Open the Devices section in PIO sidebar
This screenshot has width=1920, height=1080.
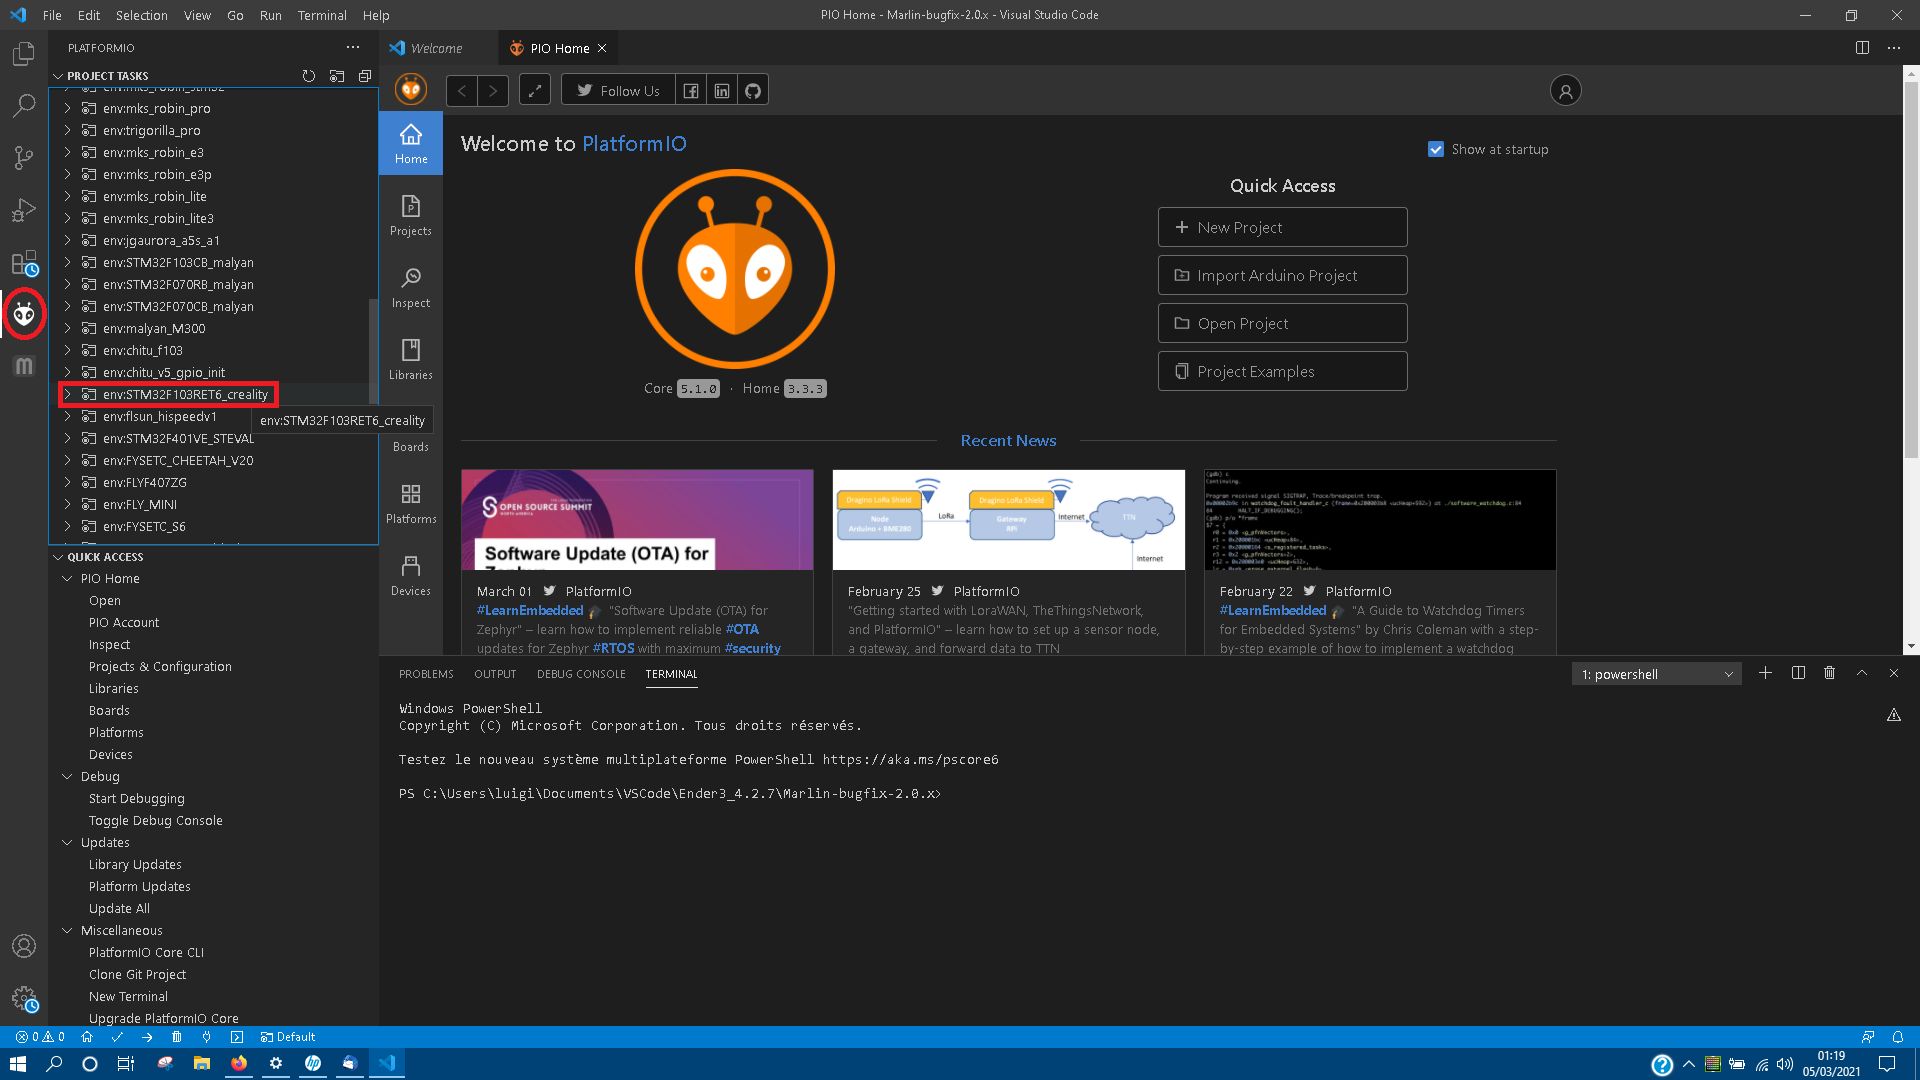click(x=410, y=575)
